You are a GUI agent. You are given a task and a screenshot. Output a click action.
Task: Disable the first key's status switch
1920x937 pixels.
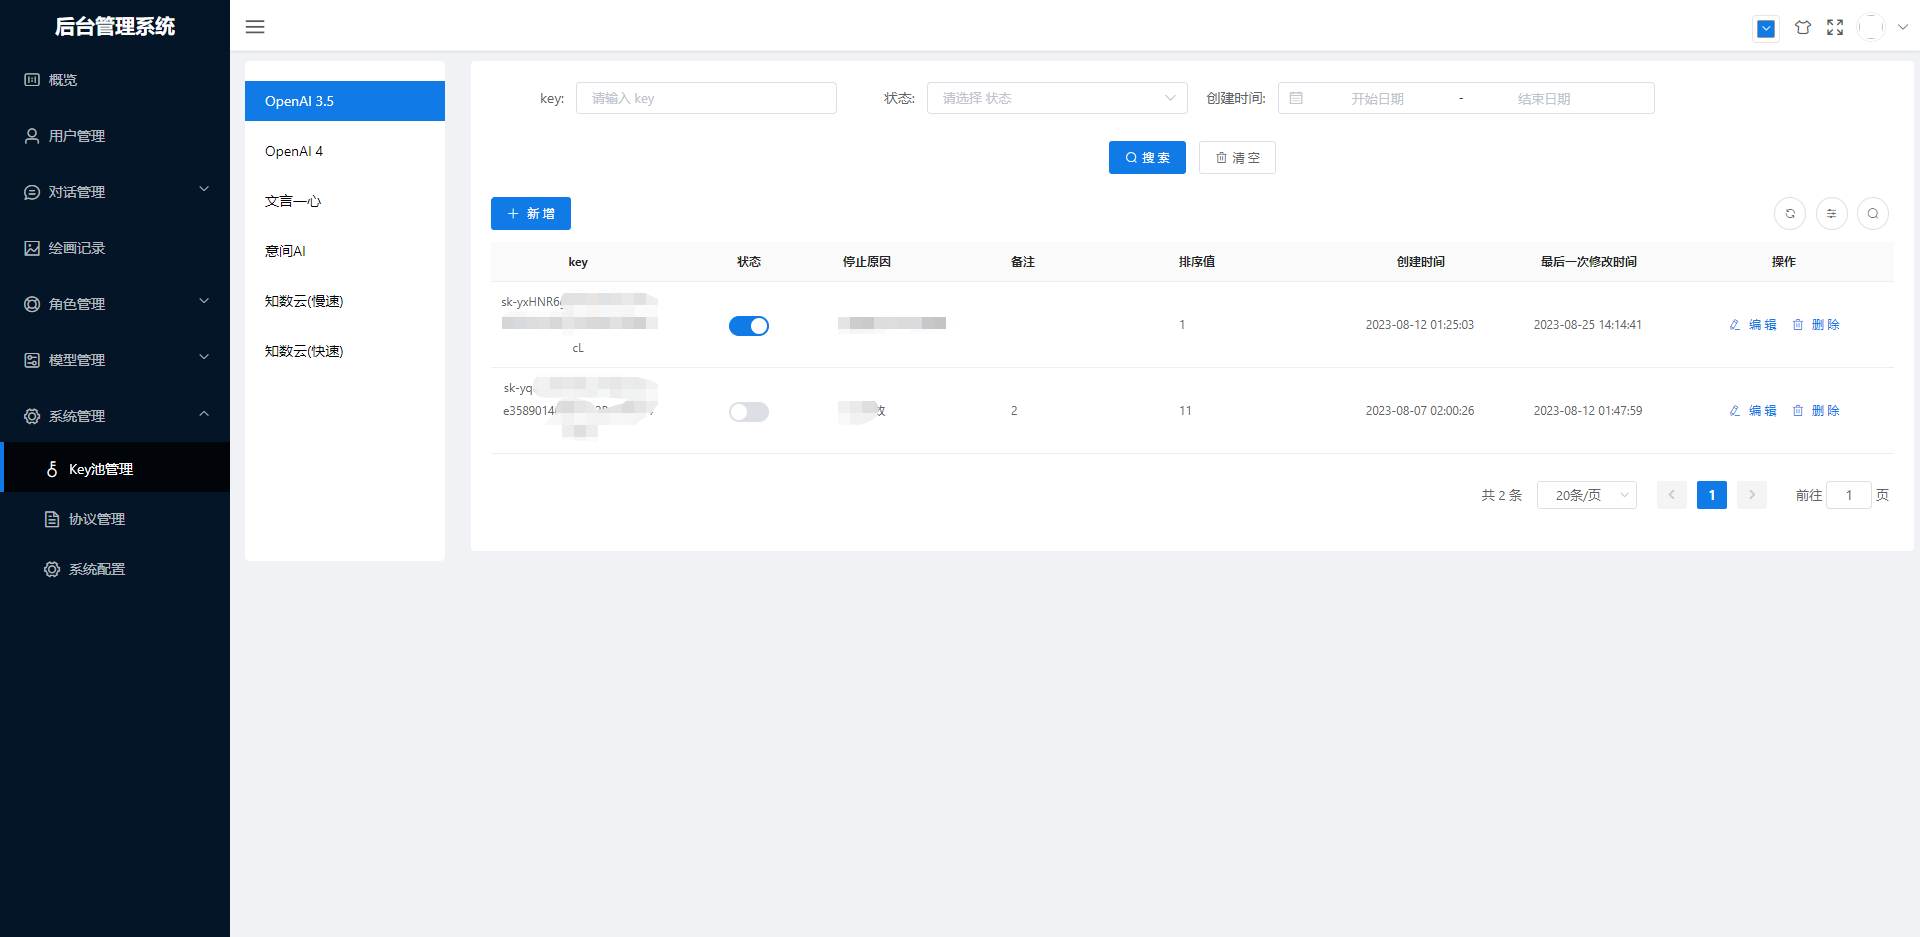coord(748,326)
